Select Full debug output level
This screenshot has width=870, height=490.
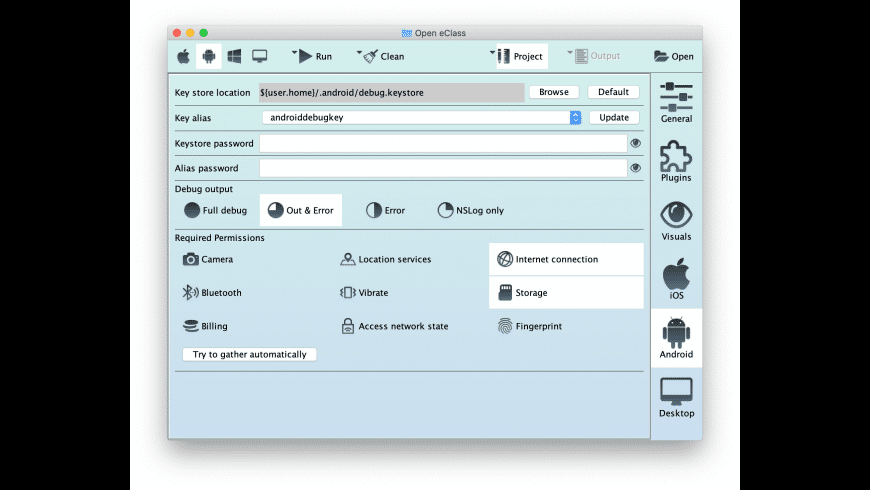point(215,210)
